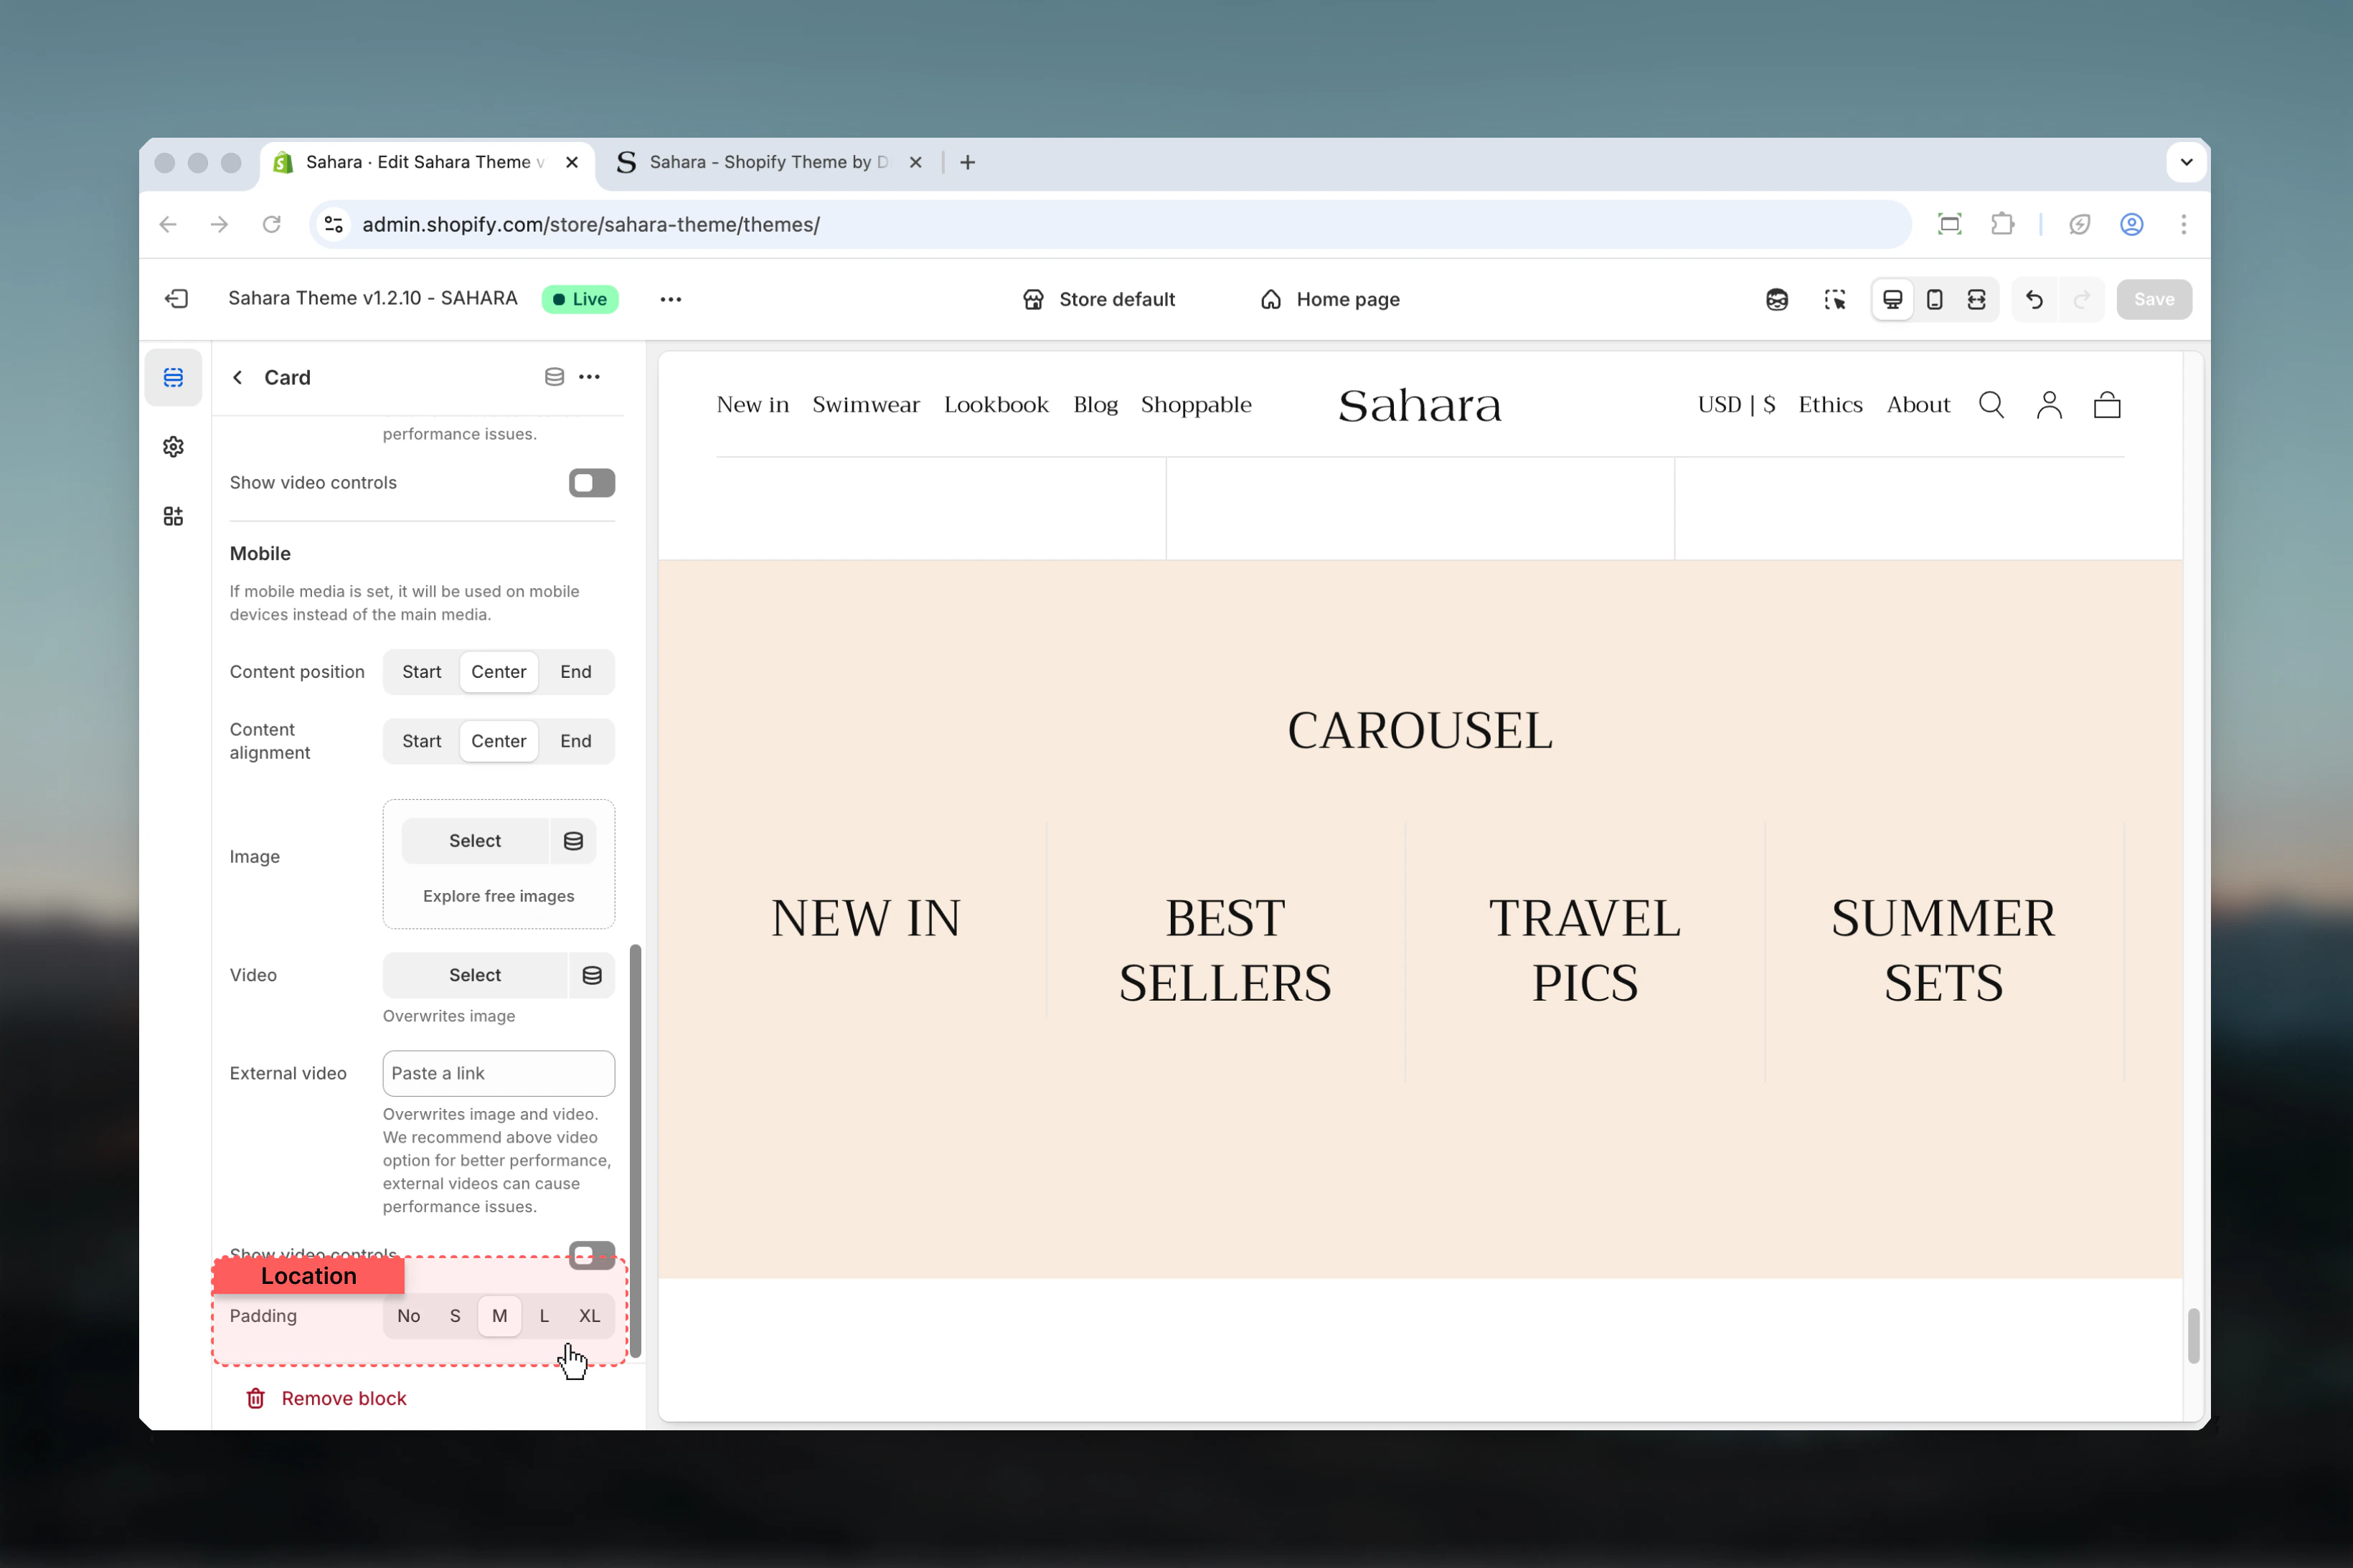
Task: Set Content position to Start
Action: 421,672
